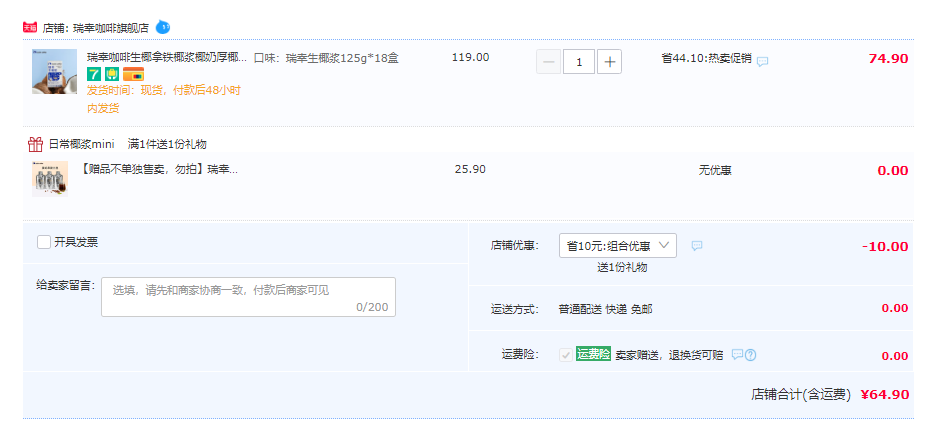Click the comment icon beside the store discount dropdown
The height and width of the screenshot is (427, 934).
coord(697,245)
